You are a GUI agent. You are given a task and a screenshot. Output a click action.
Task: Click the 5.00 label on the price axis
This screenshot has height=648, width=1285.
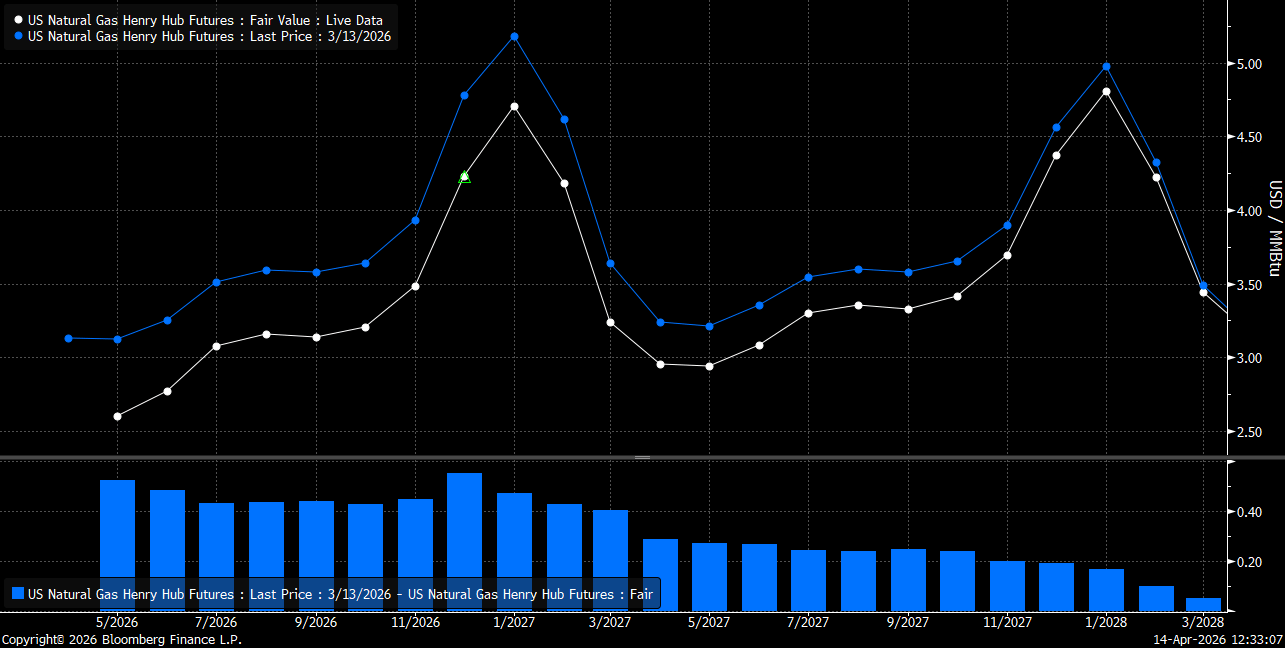coord(1249,64)
